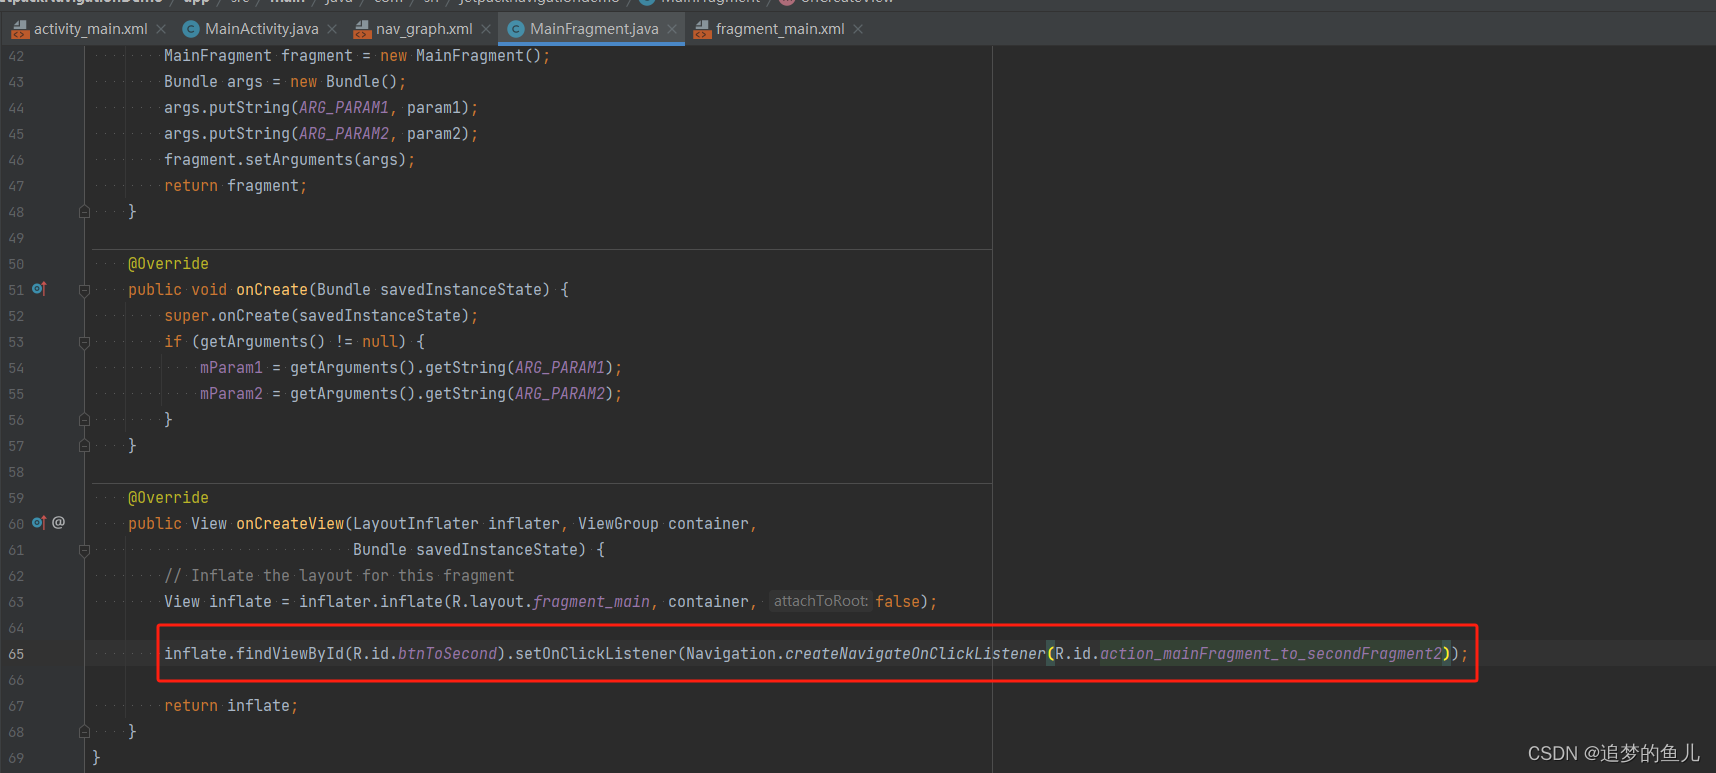Click mParam2 assignment on line 55

[231, 393]
